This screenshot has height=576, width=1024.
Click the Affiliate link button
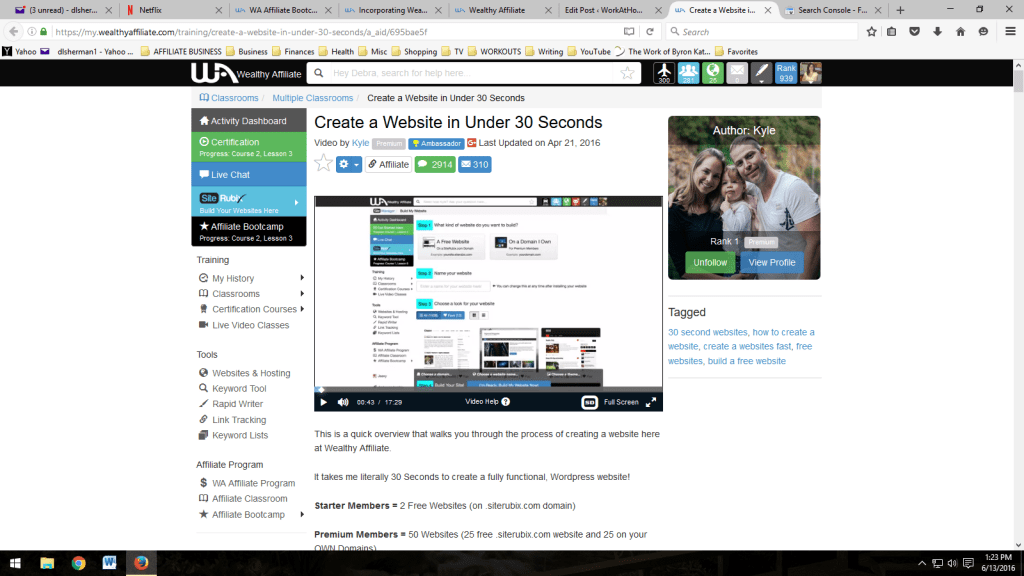coord(388,165)
